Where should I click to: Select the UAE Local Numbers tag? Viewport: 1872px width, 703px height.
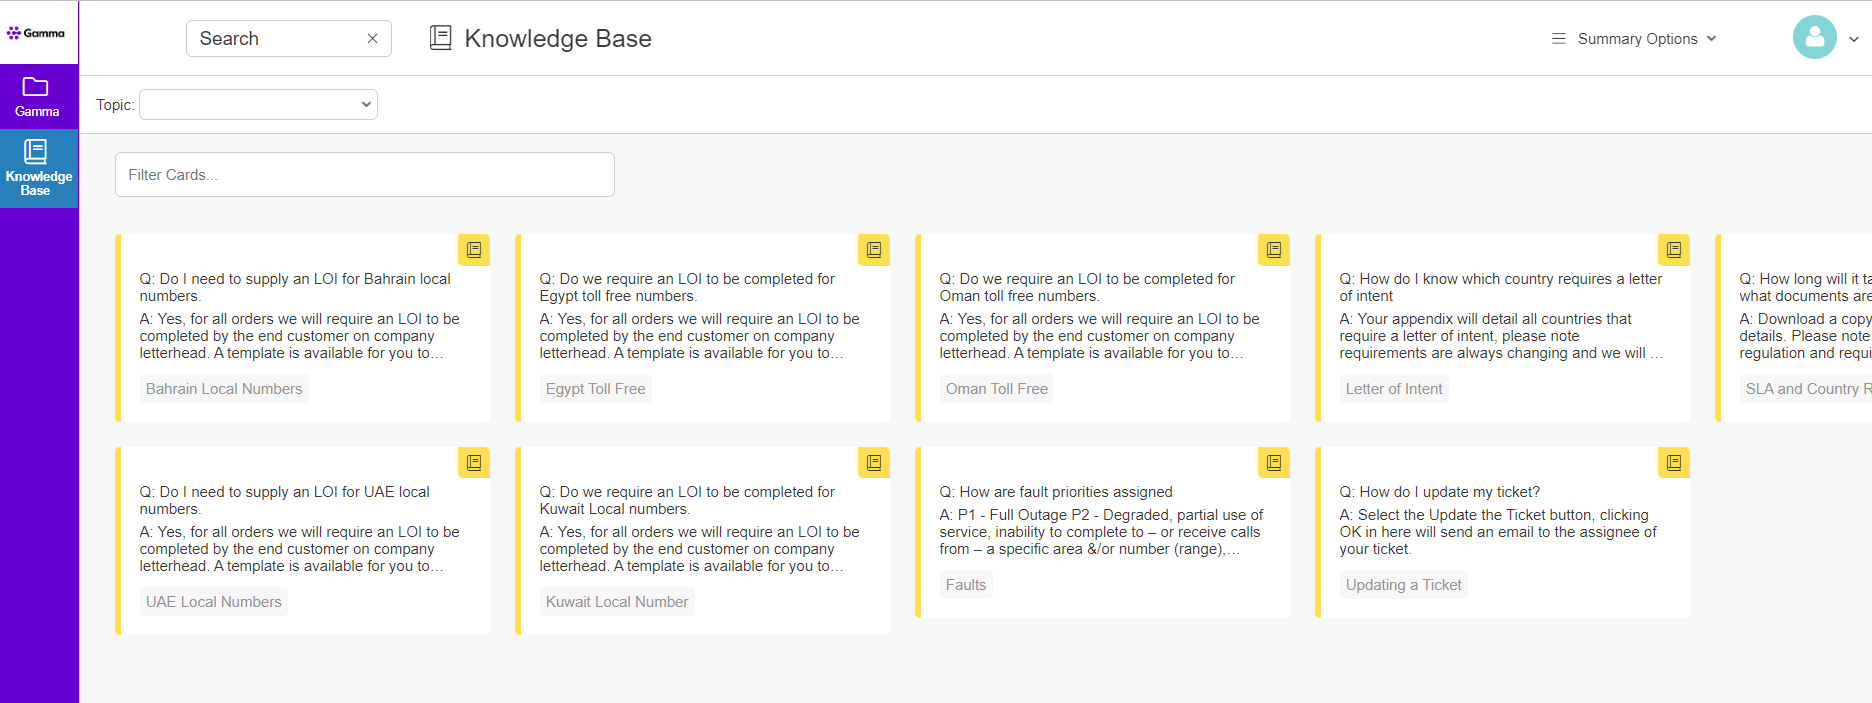214,602
